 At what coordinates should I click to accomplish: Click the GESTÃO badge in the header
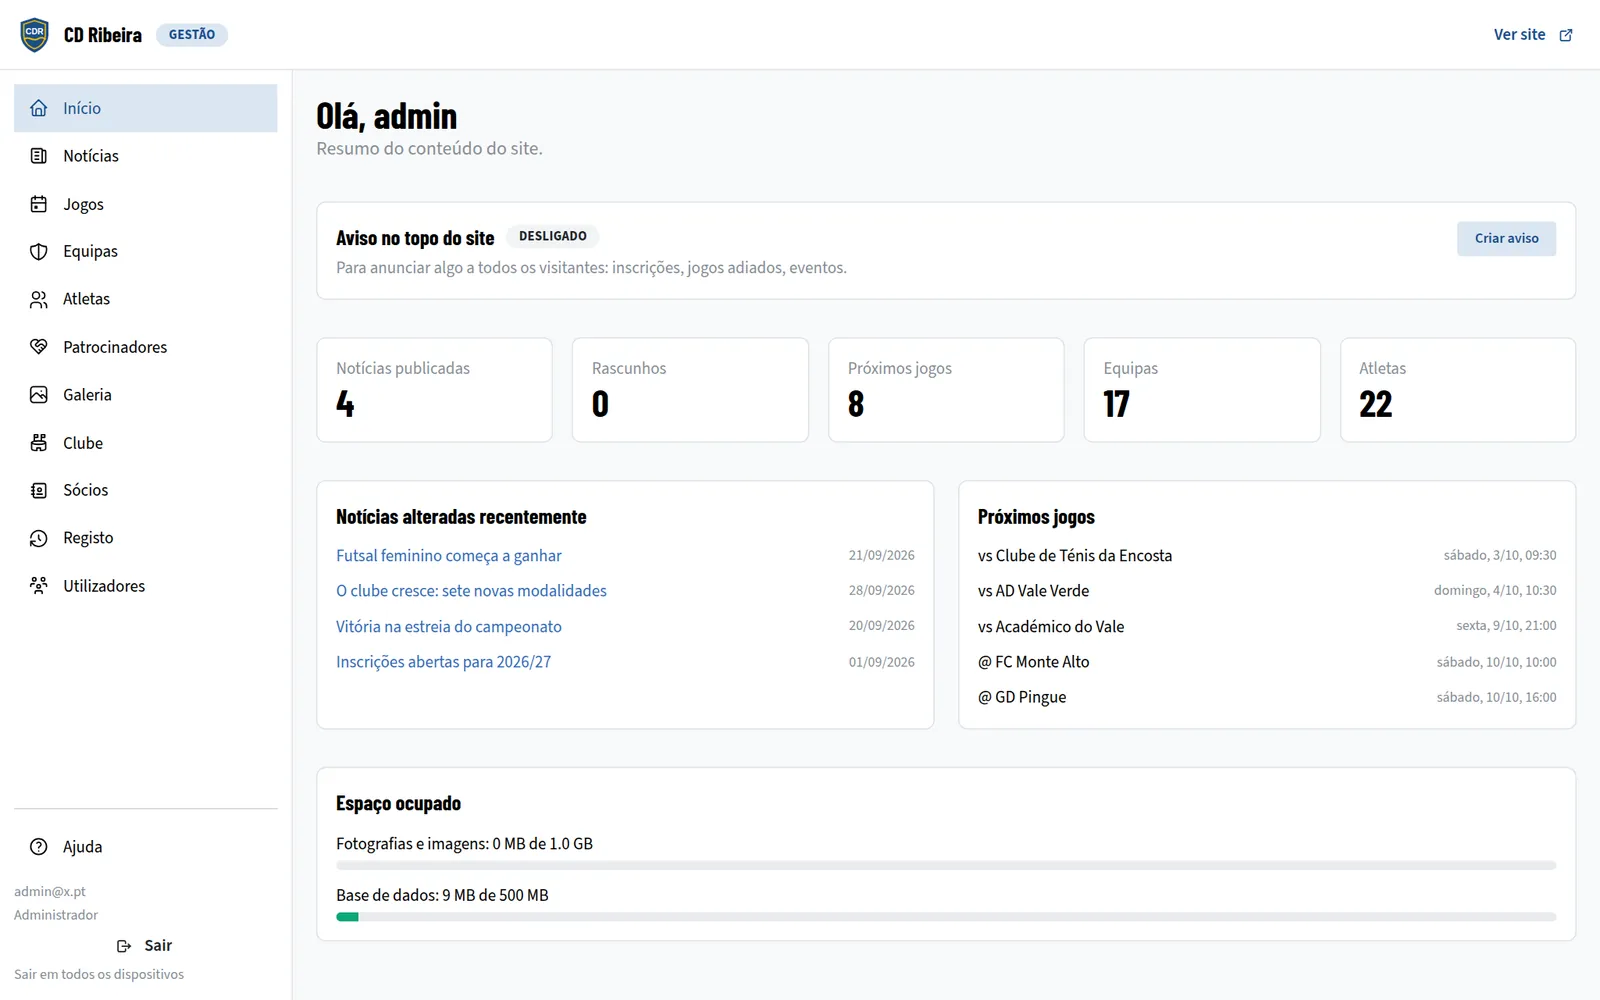192,35
